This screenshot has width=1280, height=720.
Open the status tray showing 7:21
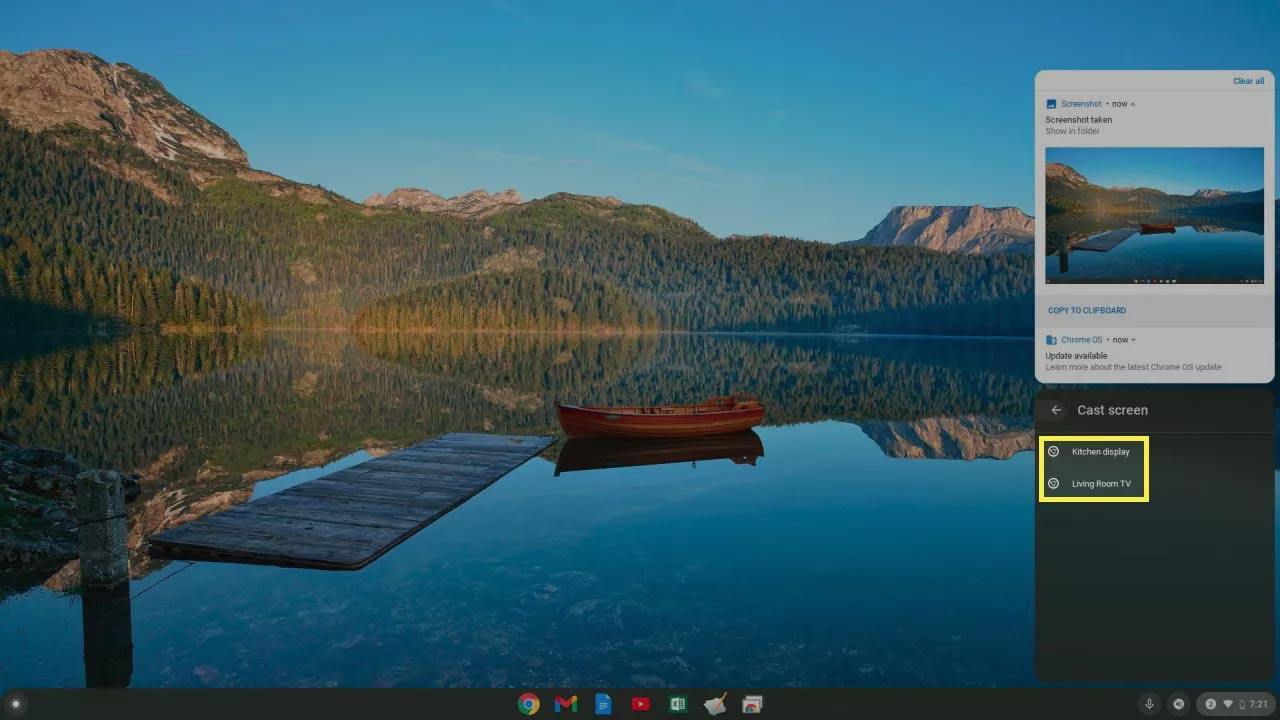[1236, 704]
